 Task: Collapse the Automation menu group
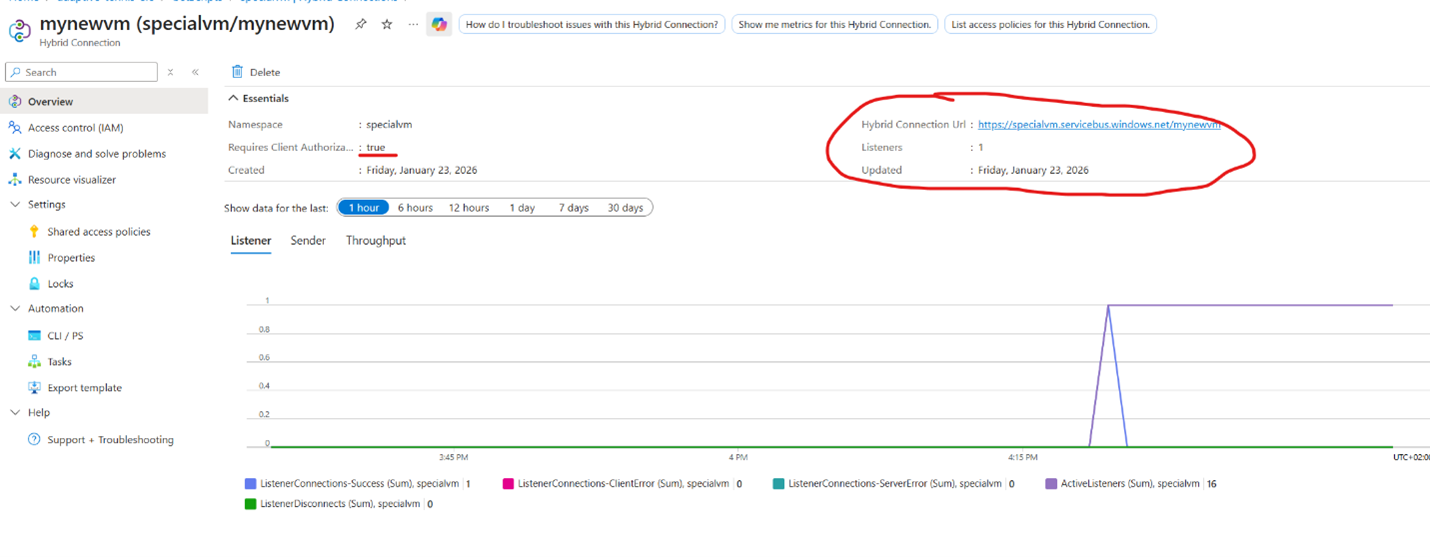point(15,309)
